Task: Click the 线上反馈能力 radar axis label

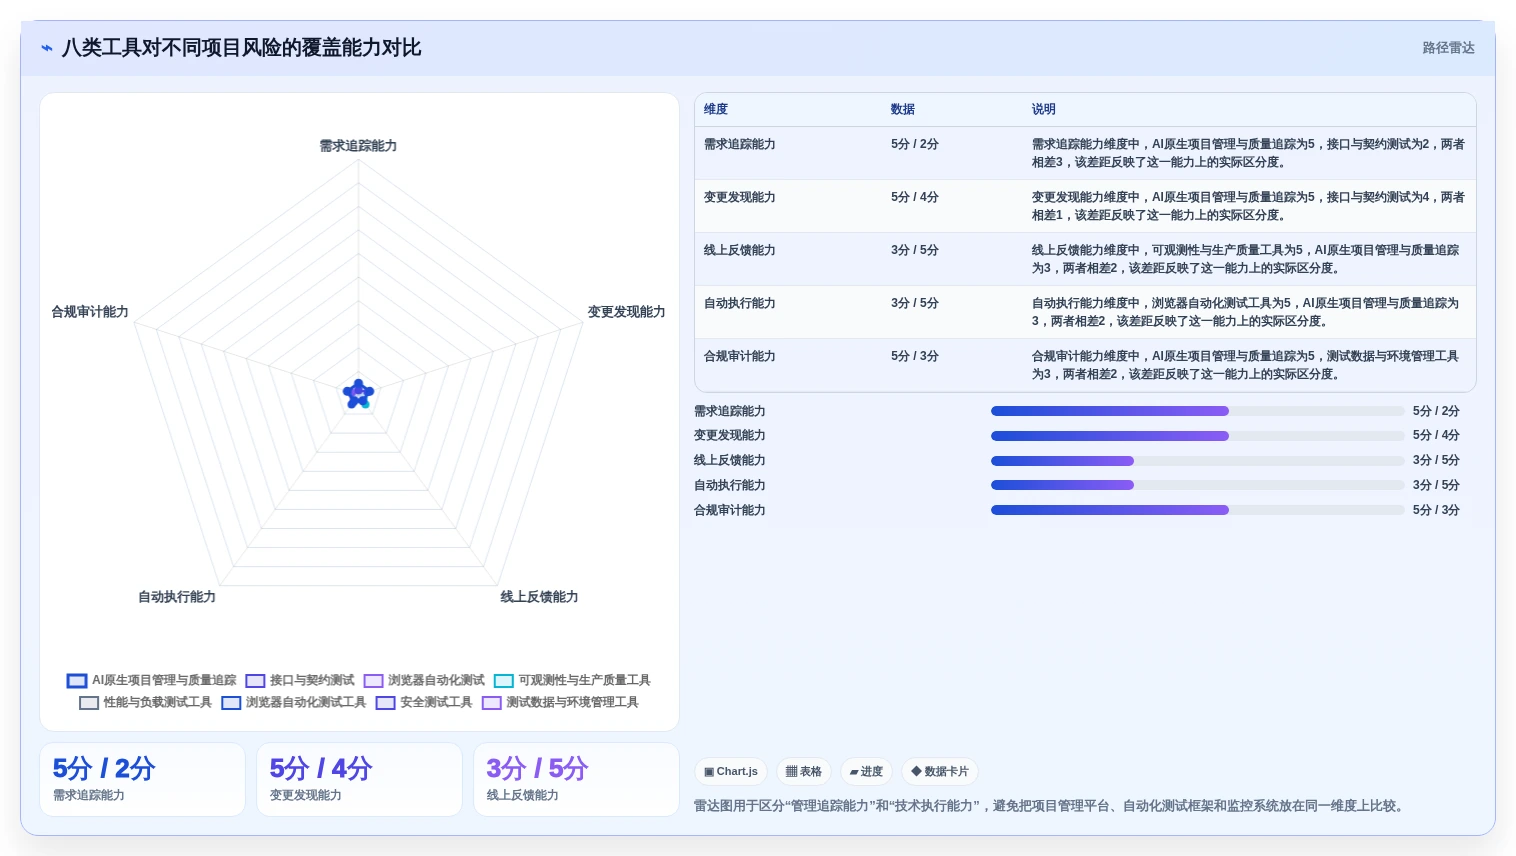Action: [540, 597]
